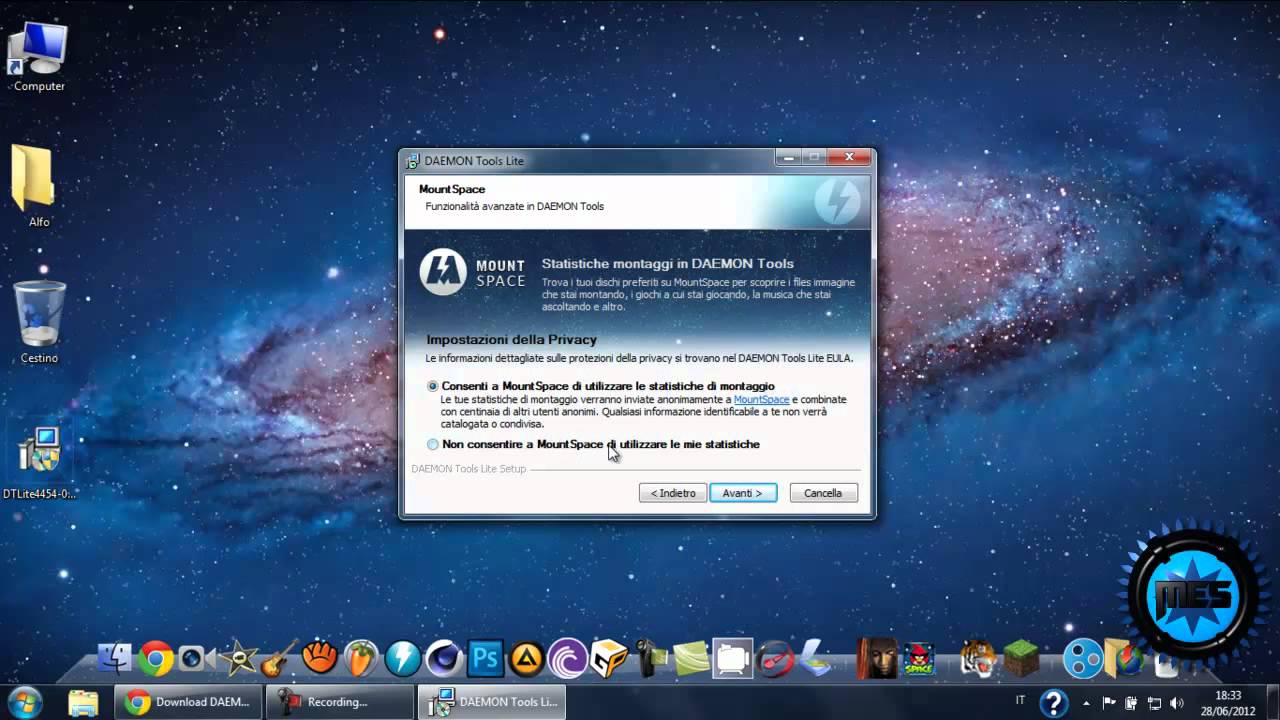The image size is (1280, 720).
Task: Click the orange paw icon in dock
Action: point(320,657)
